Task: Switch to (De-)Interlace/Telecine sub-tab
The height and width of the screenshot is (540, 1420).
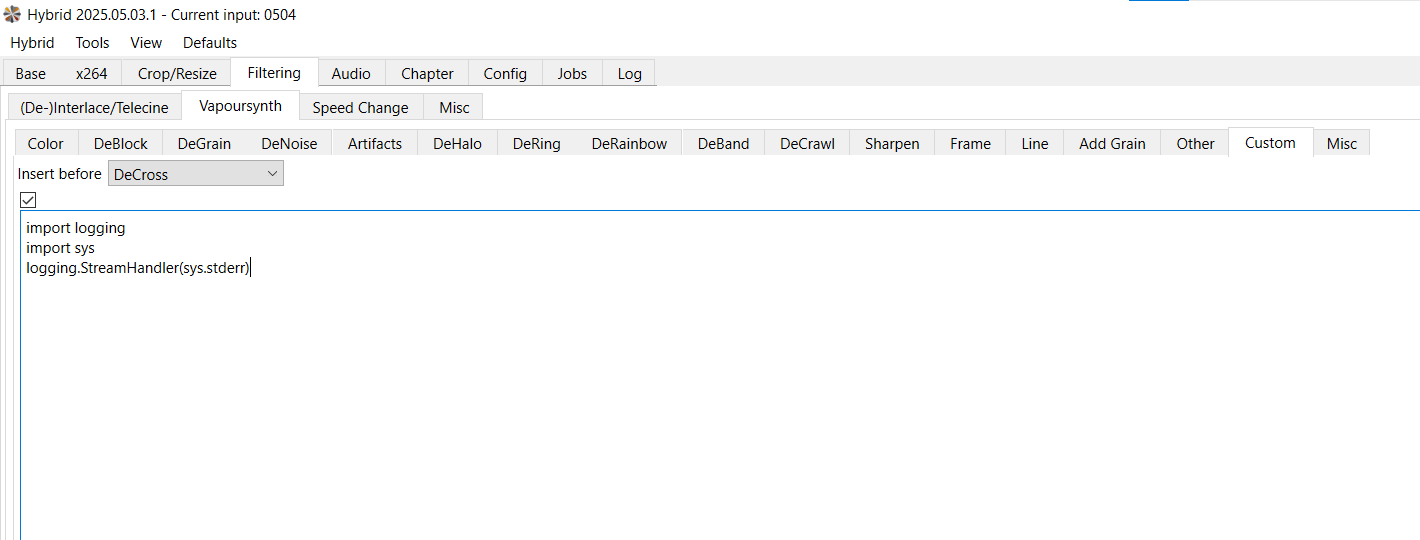Action: (94, 107)
